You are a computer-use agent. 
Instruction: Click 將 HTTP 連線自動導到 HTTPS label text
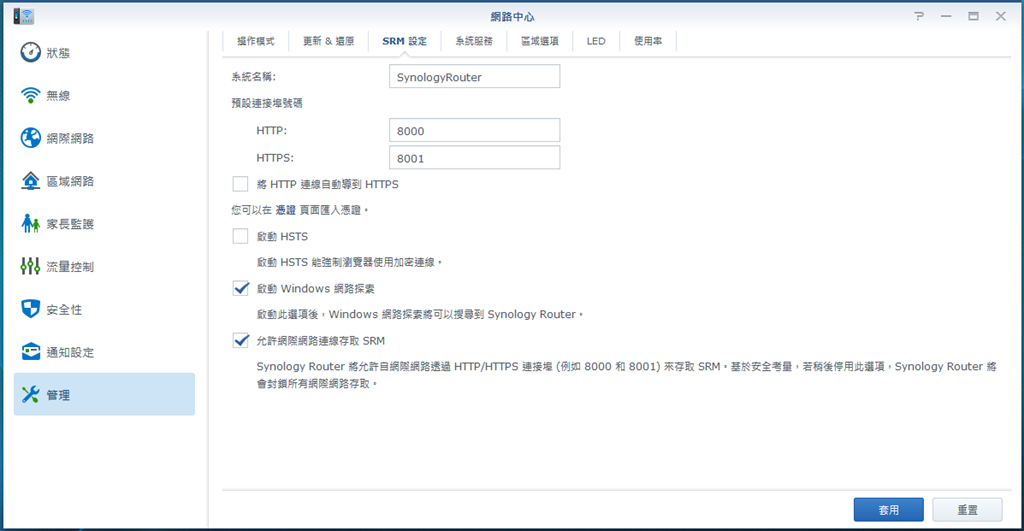click(x=327, y=184)
